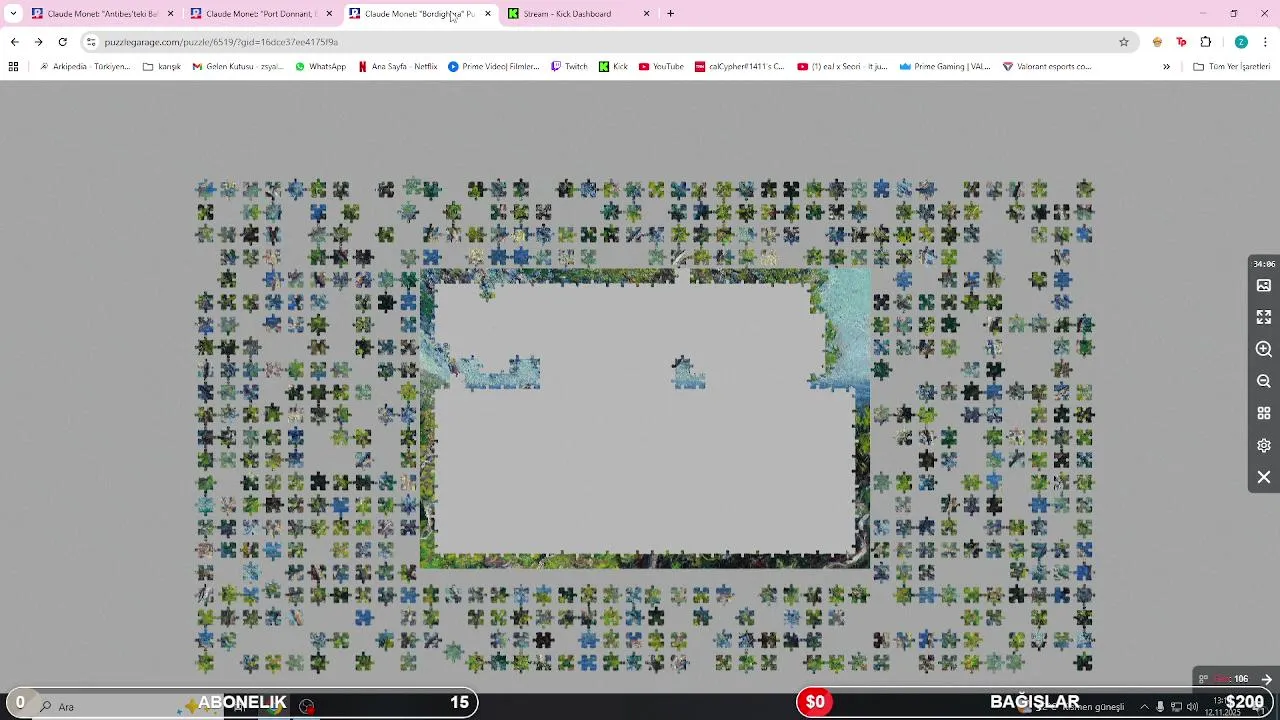Open the Prime Video bookmark
Image resolution: width=1280 pixels, height=720 pixels.
[x=494, y=67]
